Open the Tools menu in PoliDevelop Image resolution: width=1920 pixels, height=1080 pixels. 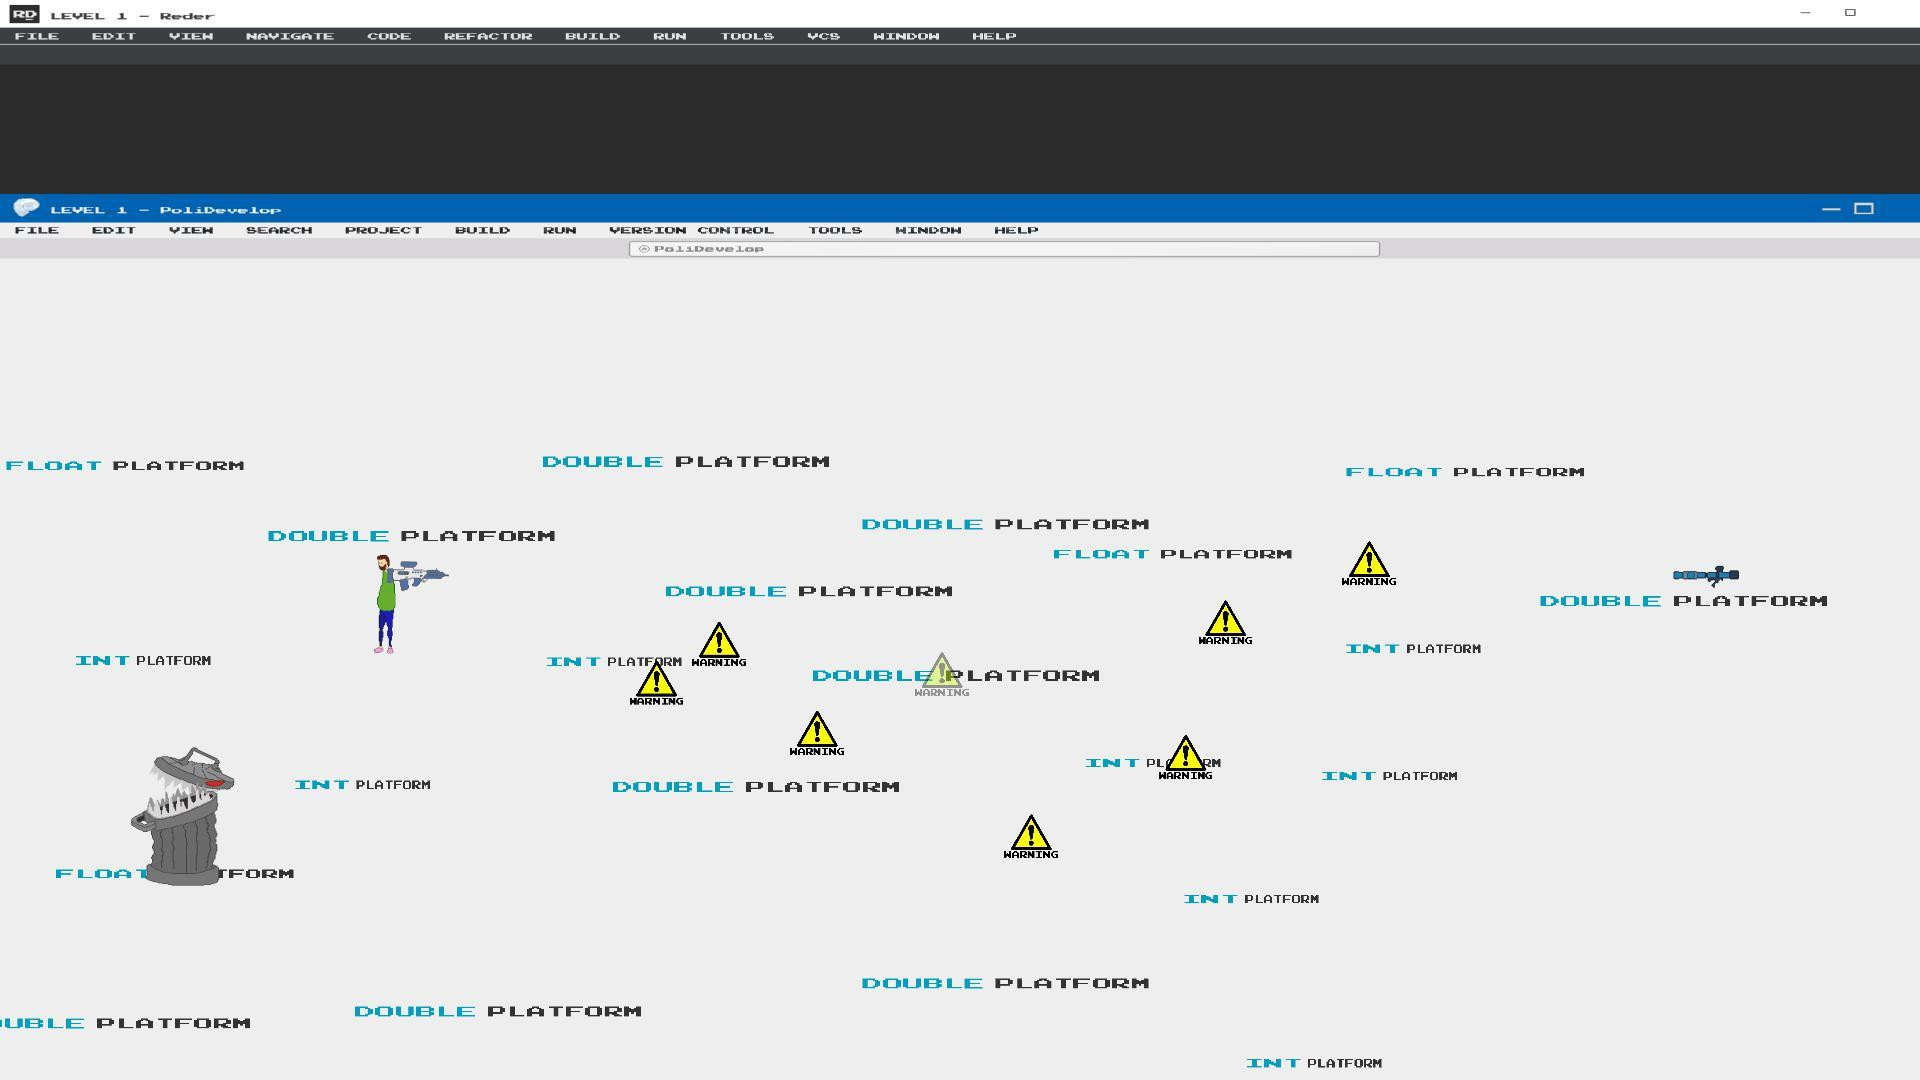tap(835, 230)
